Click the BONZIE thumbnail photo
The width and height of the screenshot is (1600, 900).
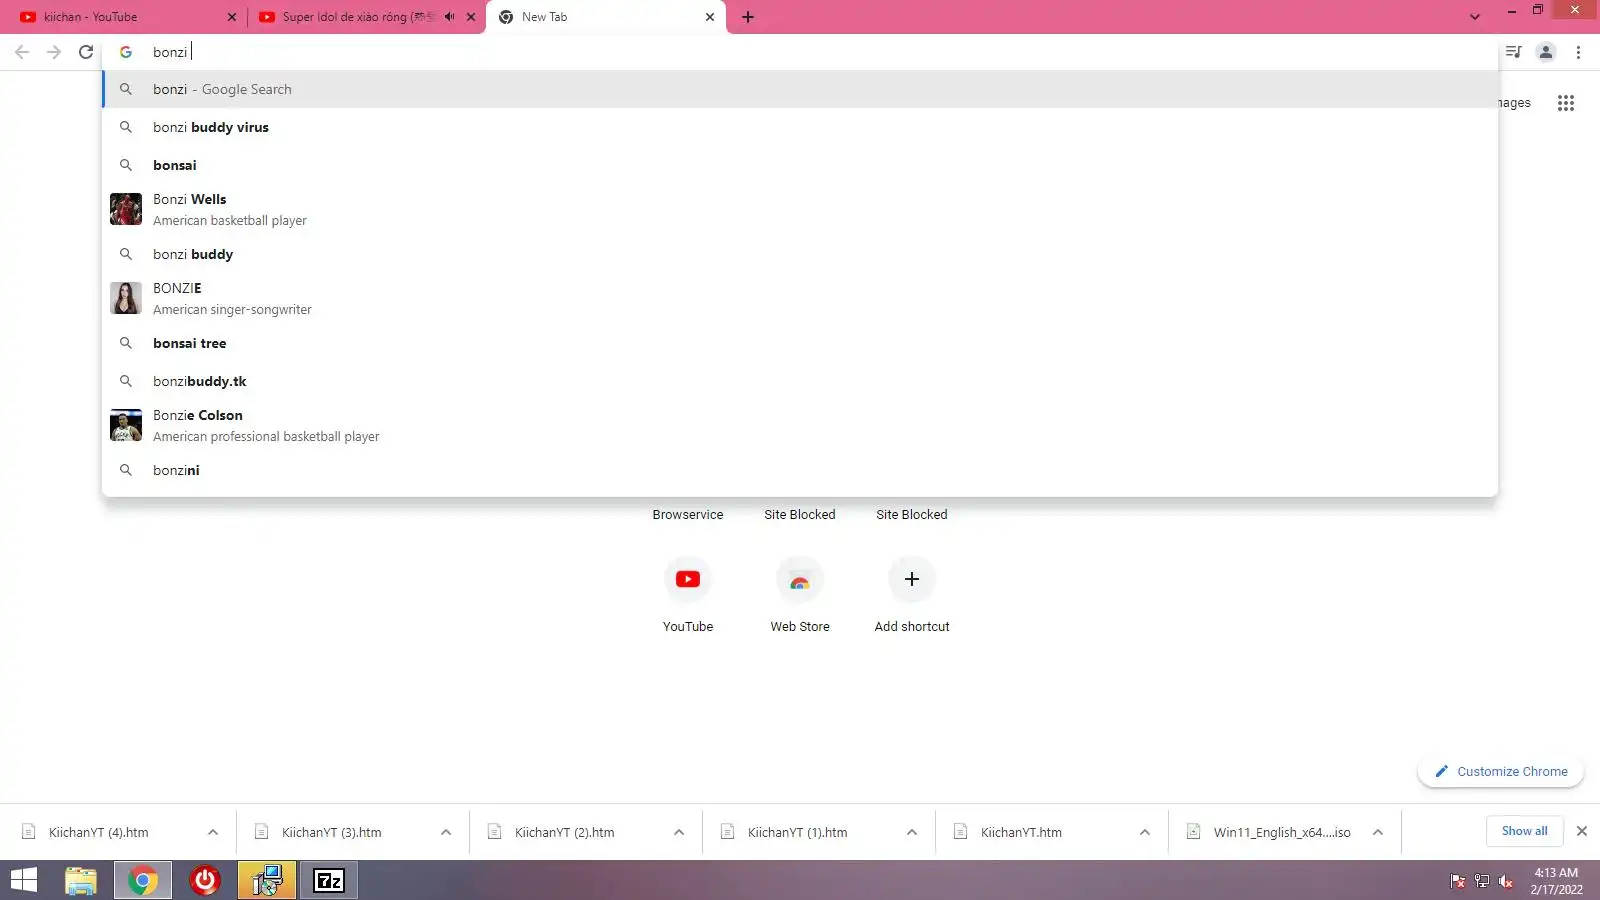(x=126, y=298)
